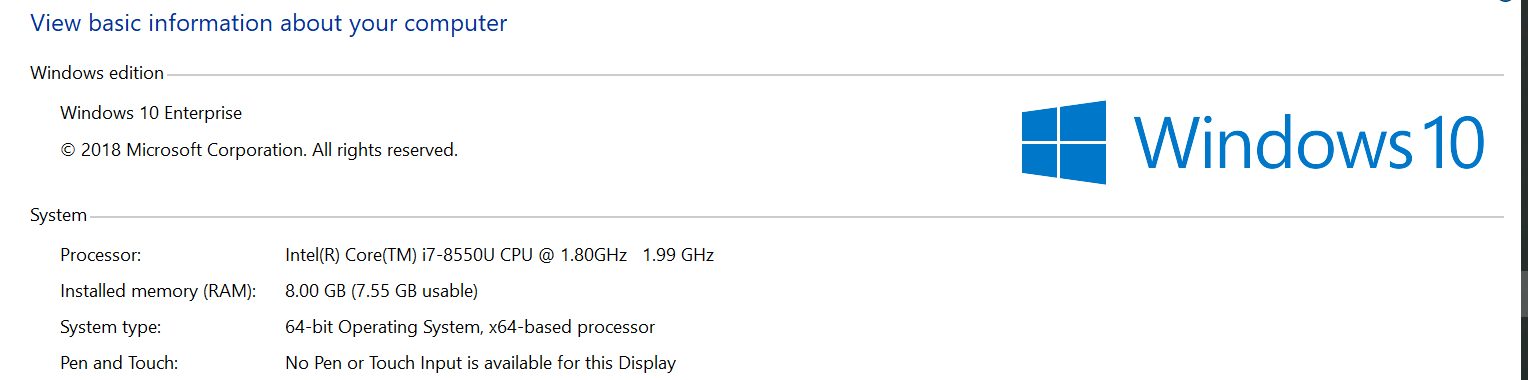Click the 'Pen and Touch:' label
The height and width of the screenshot is (380, 1528).
pyautogui.click(x=119, y=363)
